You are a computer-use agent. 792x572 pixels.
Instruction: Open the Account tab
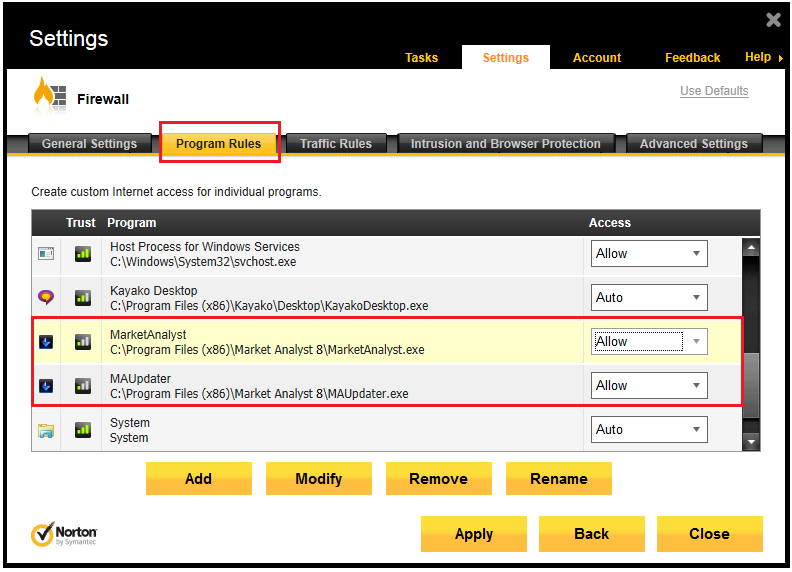(x=597, y=58)
